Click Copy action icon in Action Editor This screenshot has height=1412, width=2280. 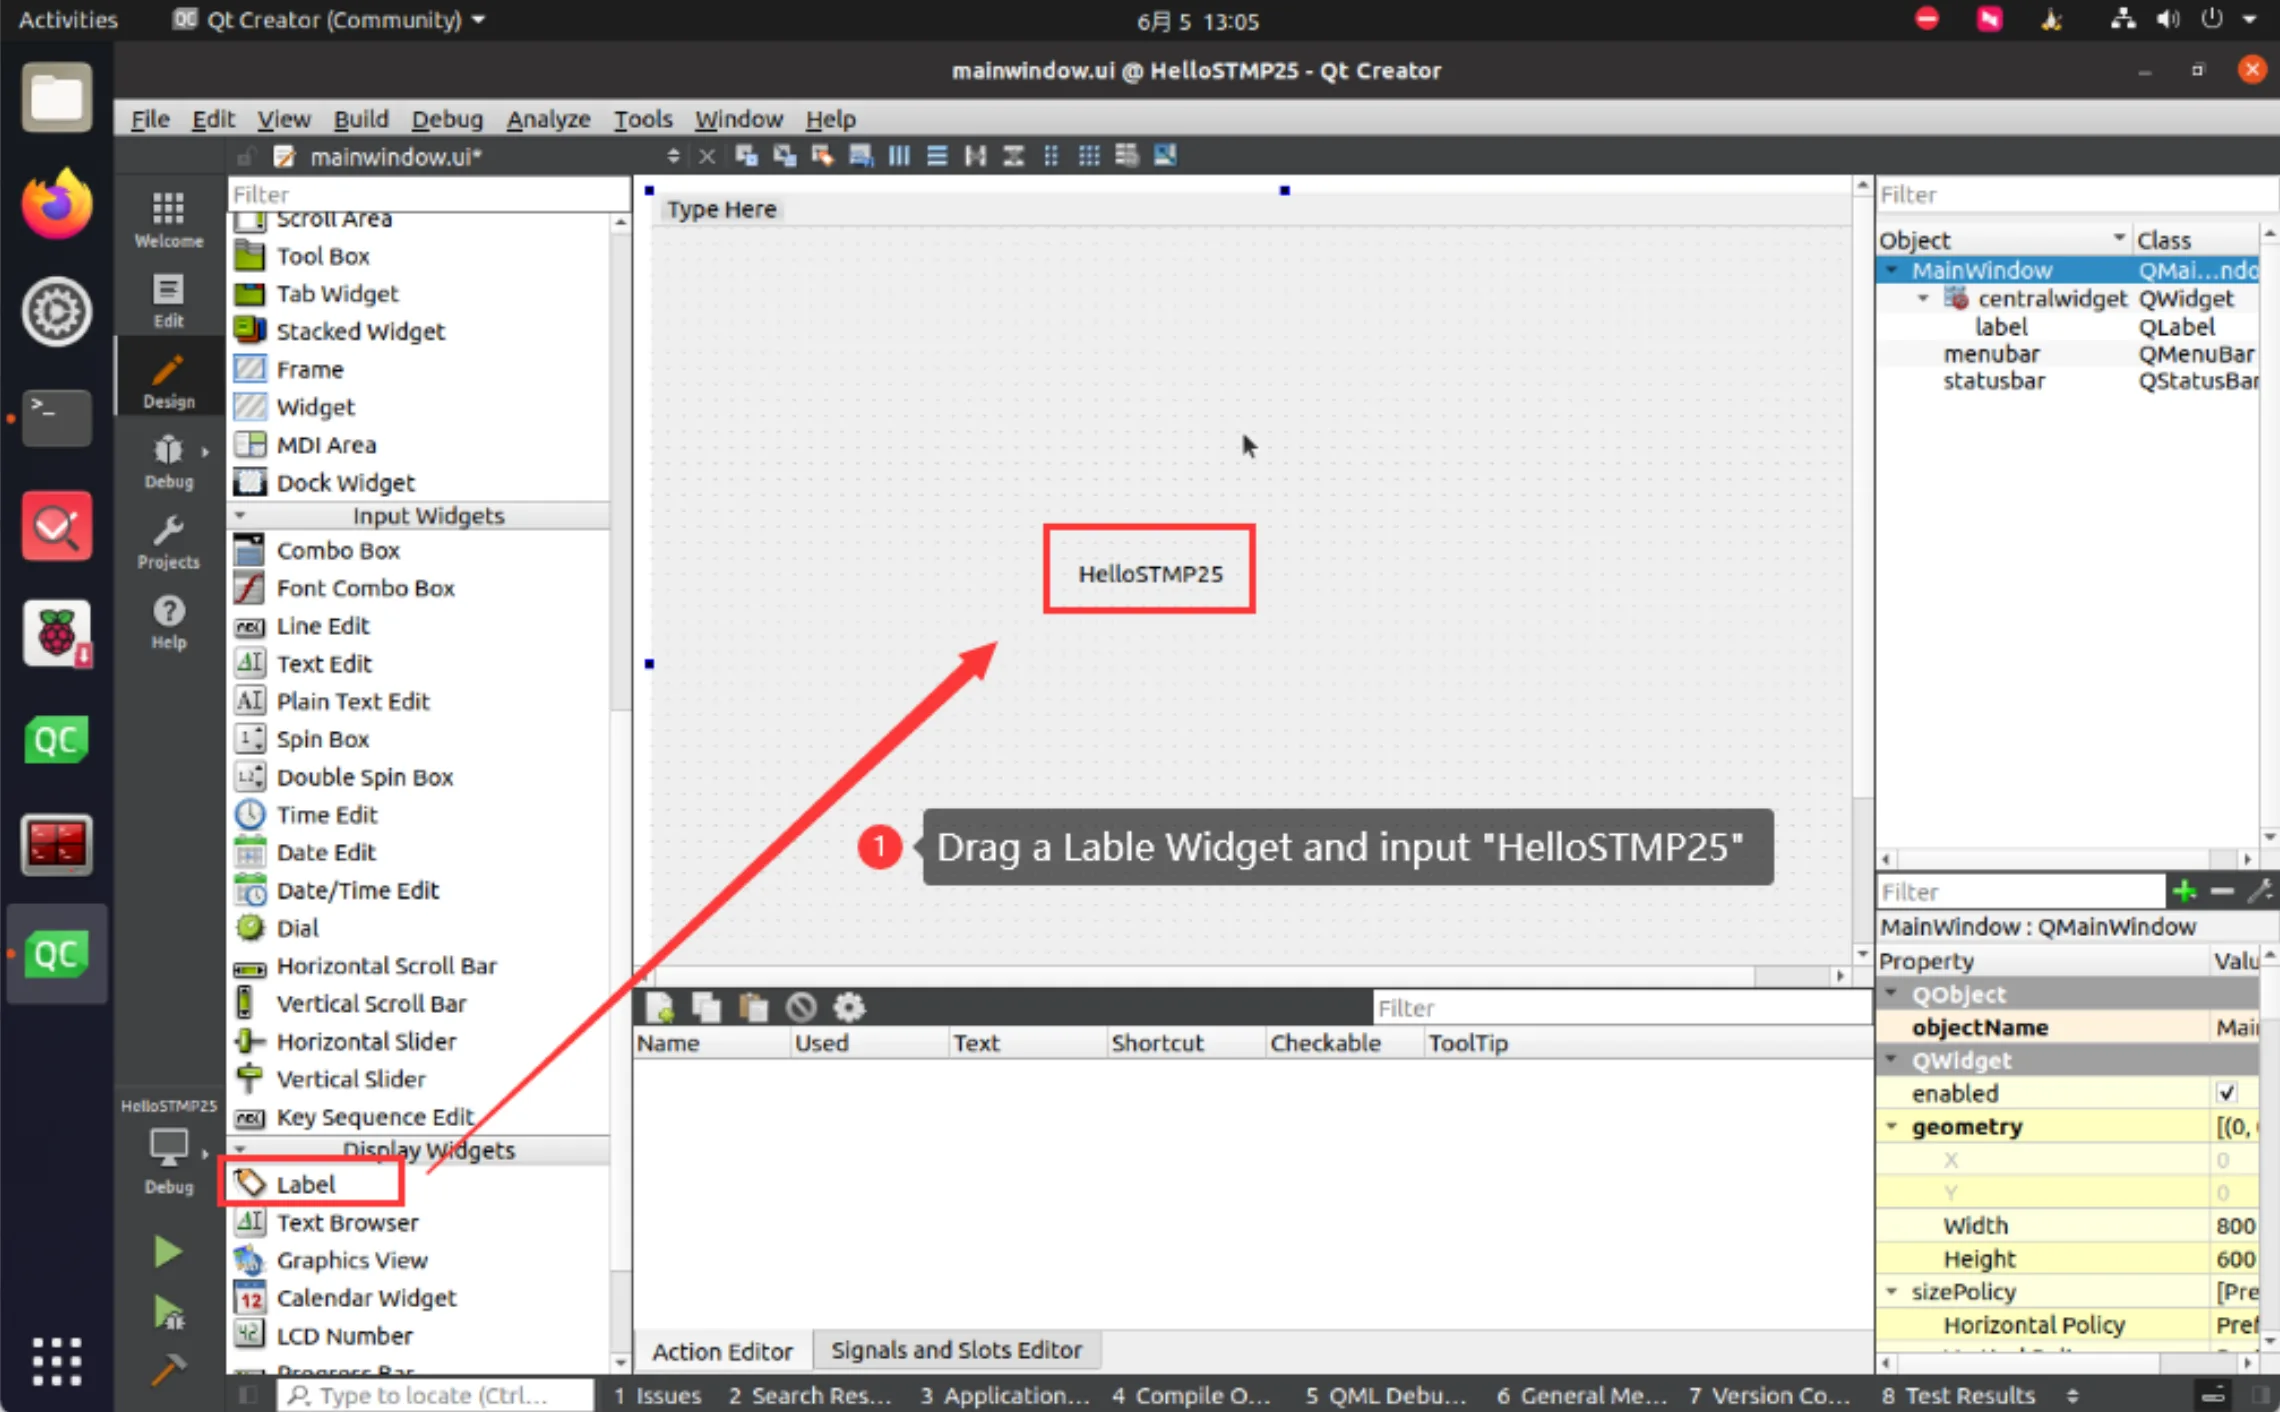point(706,1007)
